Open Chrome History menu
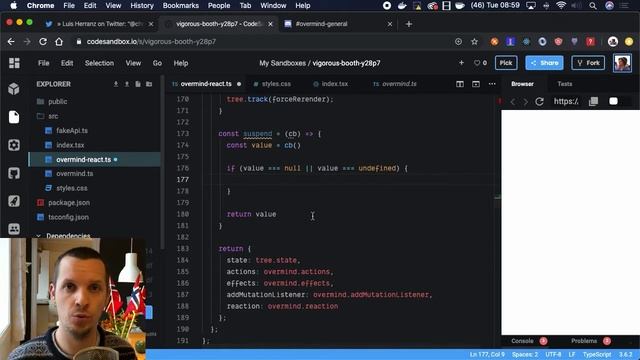640x360 pixels. 142,6
